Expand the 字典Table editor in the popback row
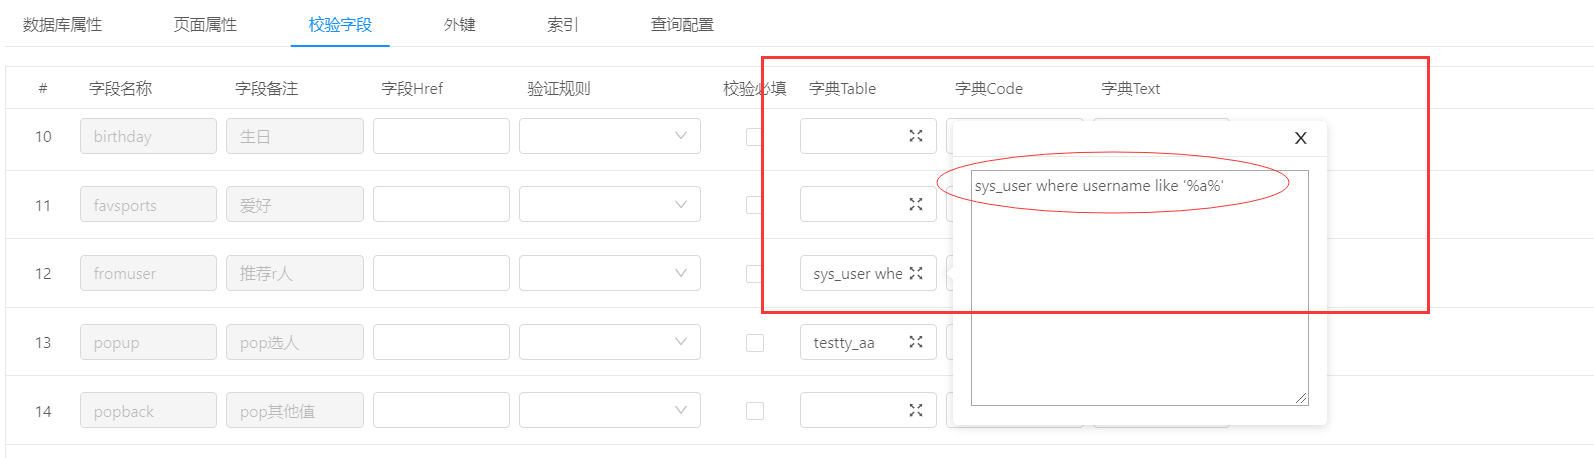Image resolution: width=1594 pixels, height=458 pixels. tap(915, 410)
